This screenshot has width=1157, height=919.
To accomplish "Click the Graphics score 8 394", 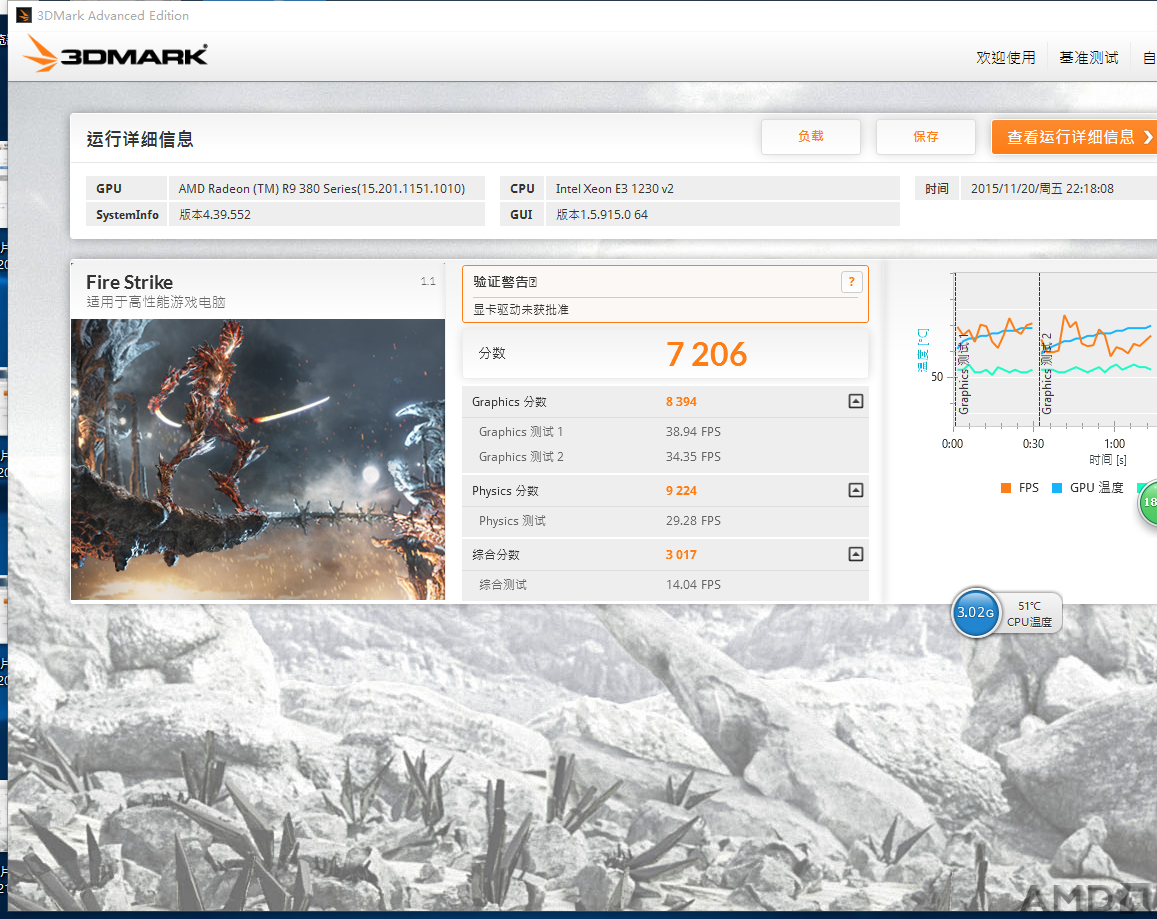I will coord(681,402).
